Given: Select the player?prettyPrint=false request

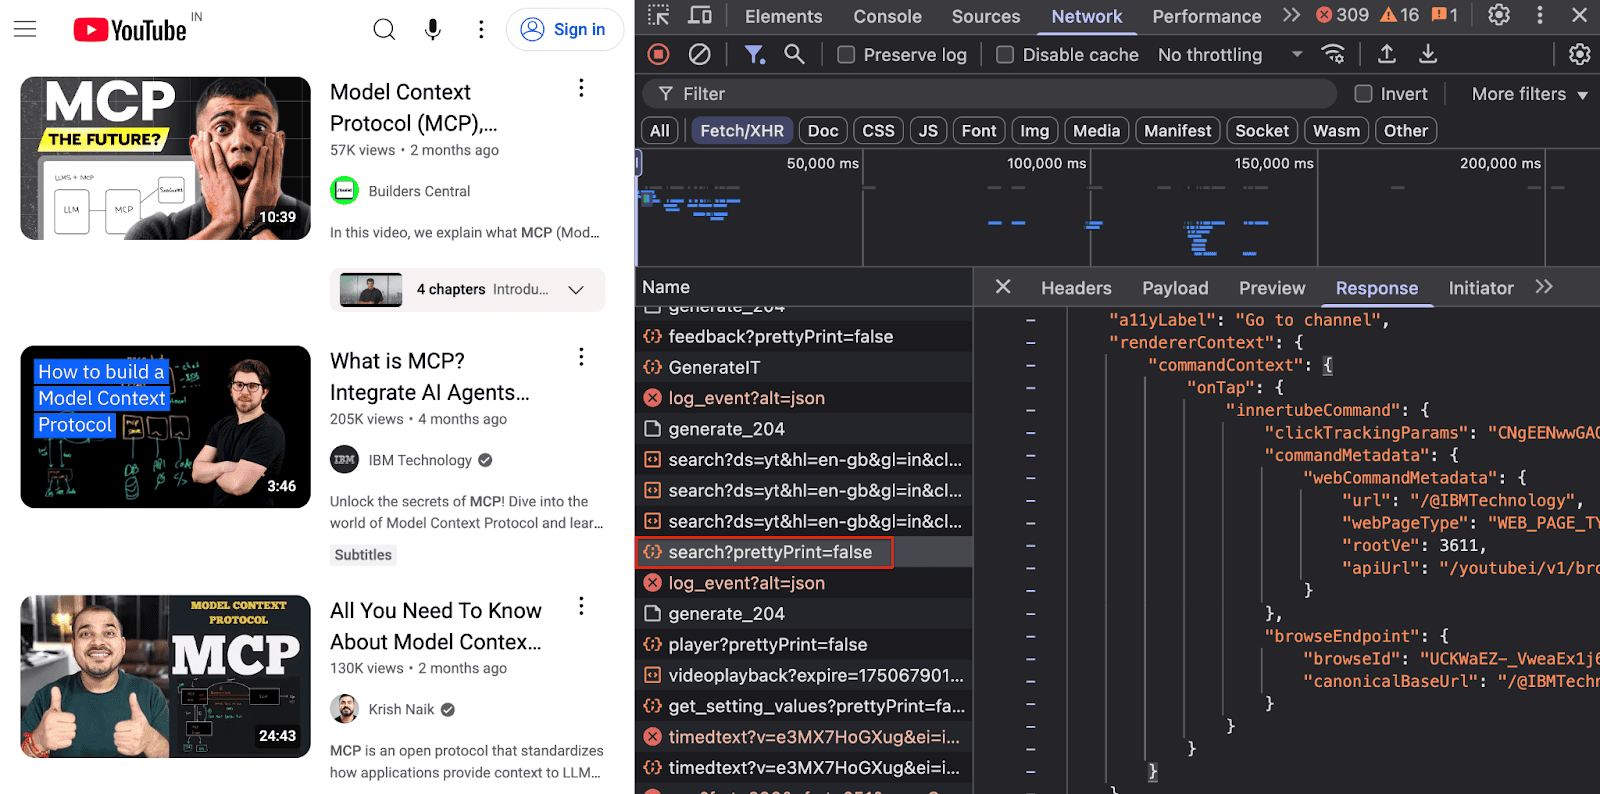Looking at the screenshot, I should click(x=804, y=644).
